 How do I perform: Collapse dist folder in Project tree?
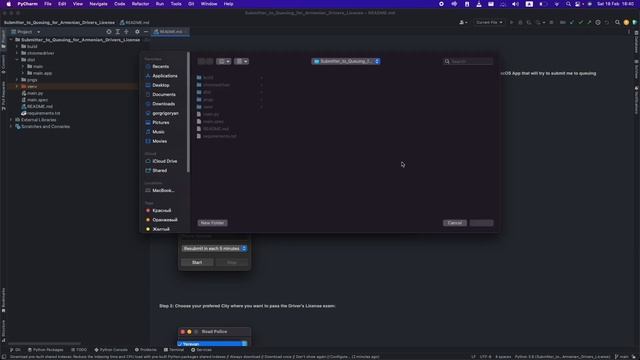coord(17,60)
